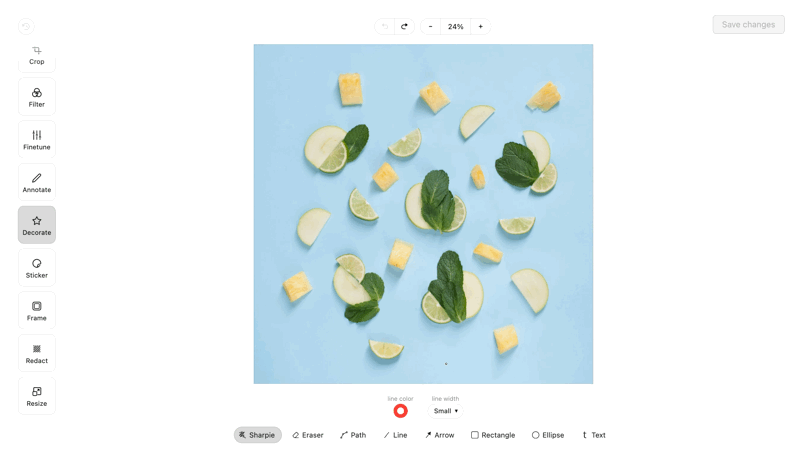Open the Crop tool
The width and height of the screenshot is (800, 459).
click(x=37, y=58)
